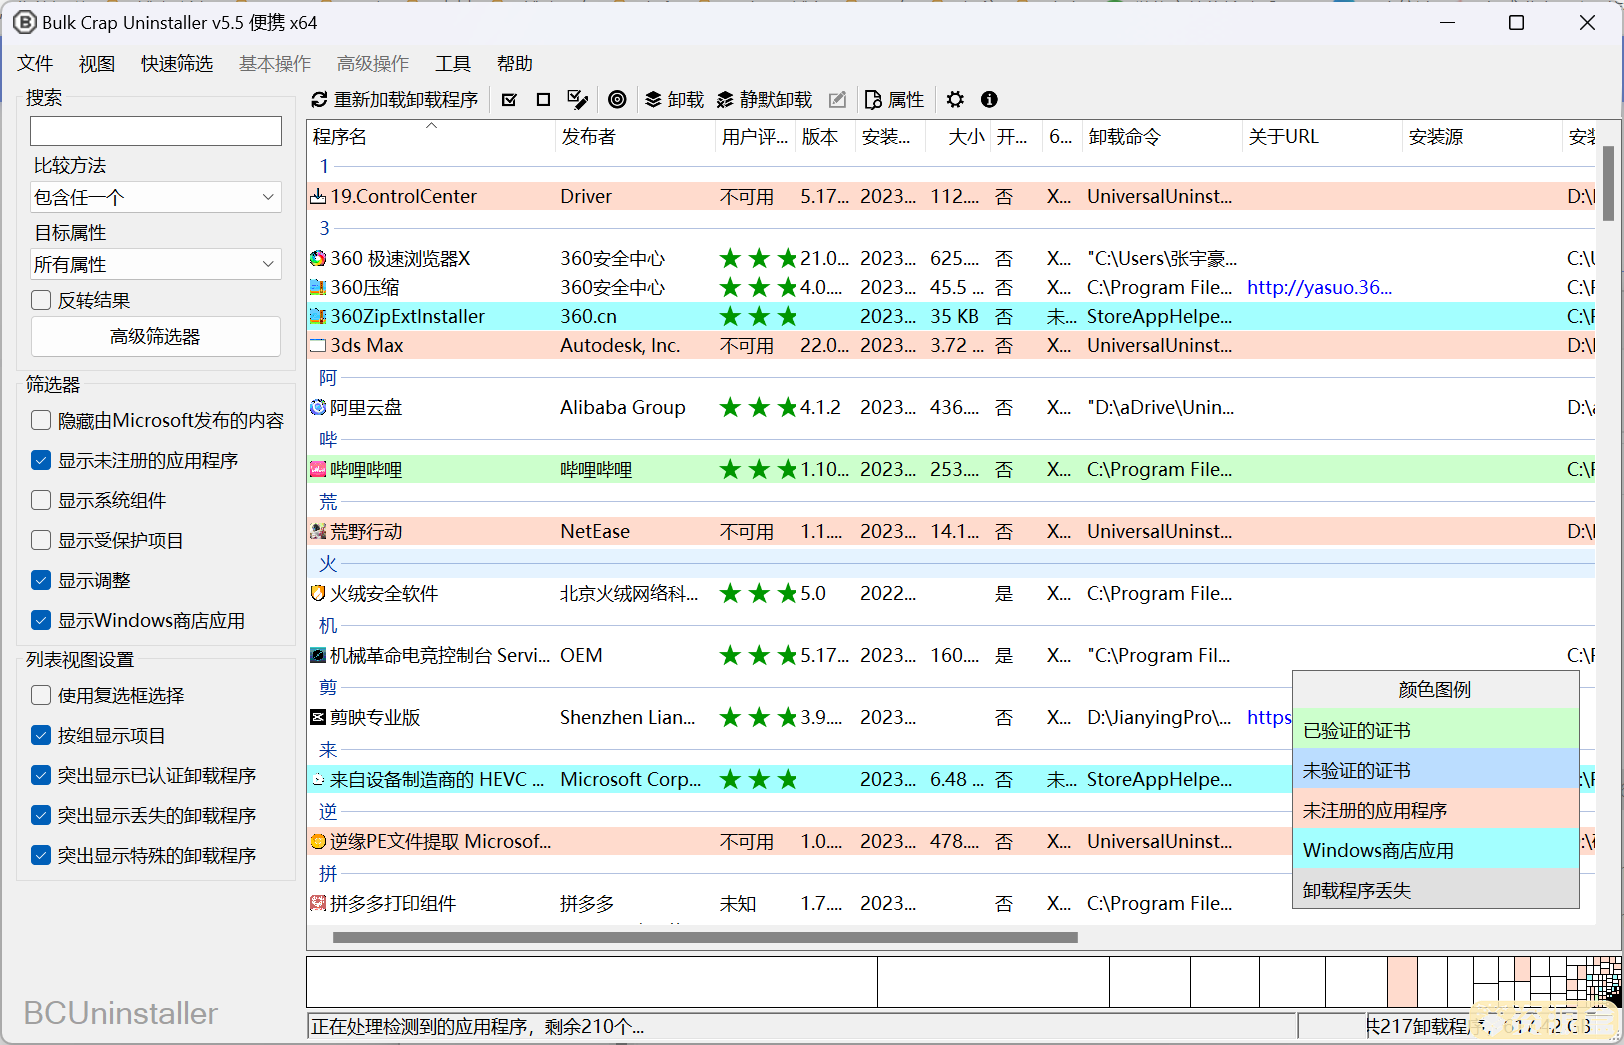Enable 显示受保护项目 checkbox
The image size is (1624, 1045).
(41, 540)
